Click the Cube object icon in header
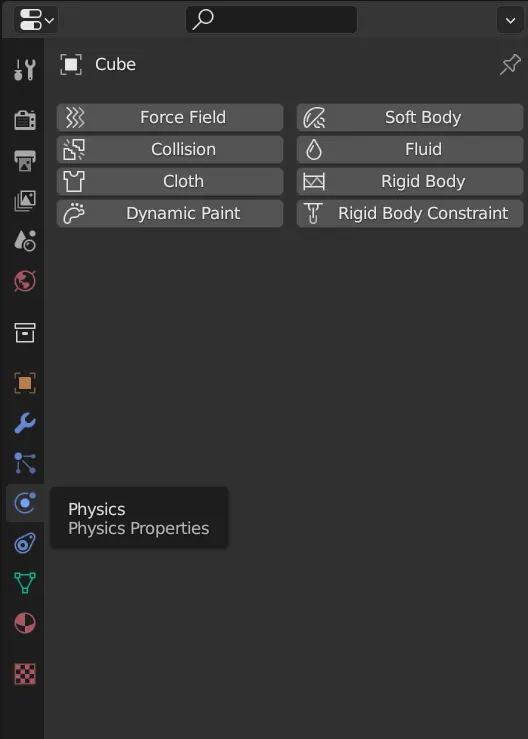Viewport: 528px width, 739px height. click(x=71, y=65)
